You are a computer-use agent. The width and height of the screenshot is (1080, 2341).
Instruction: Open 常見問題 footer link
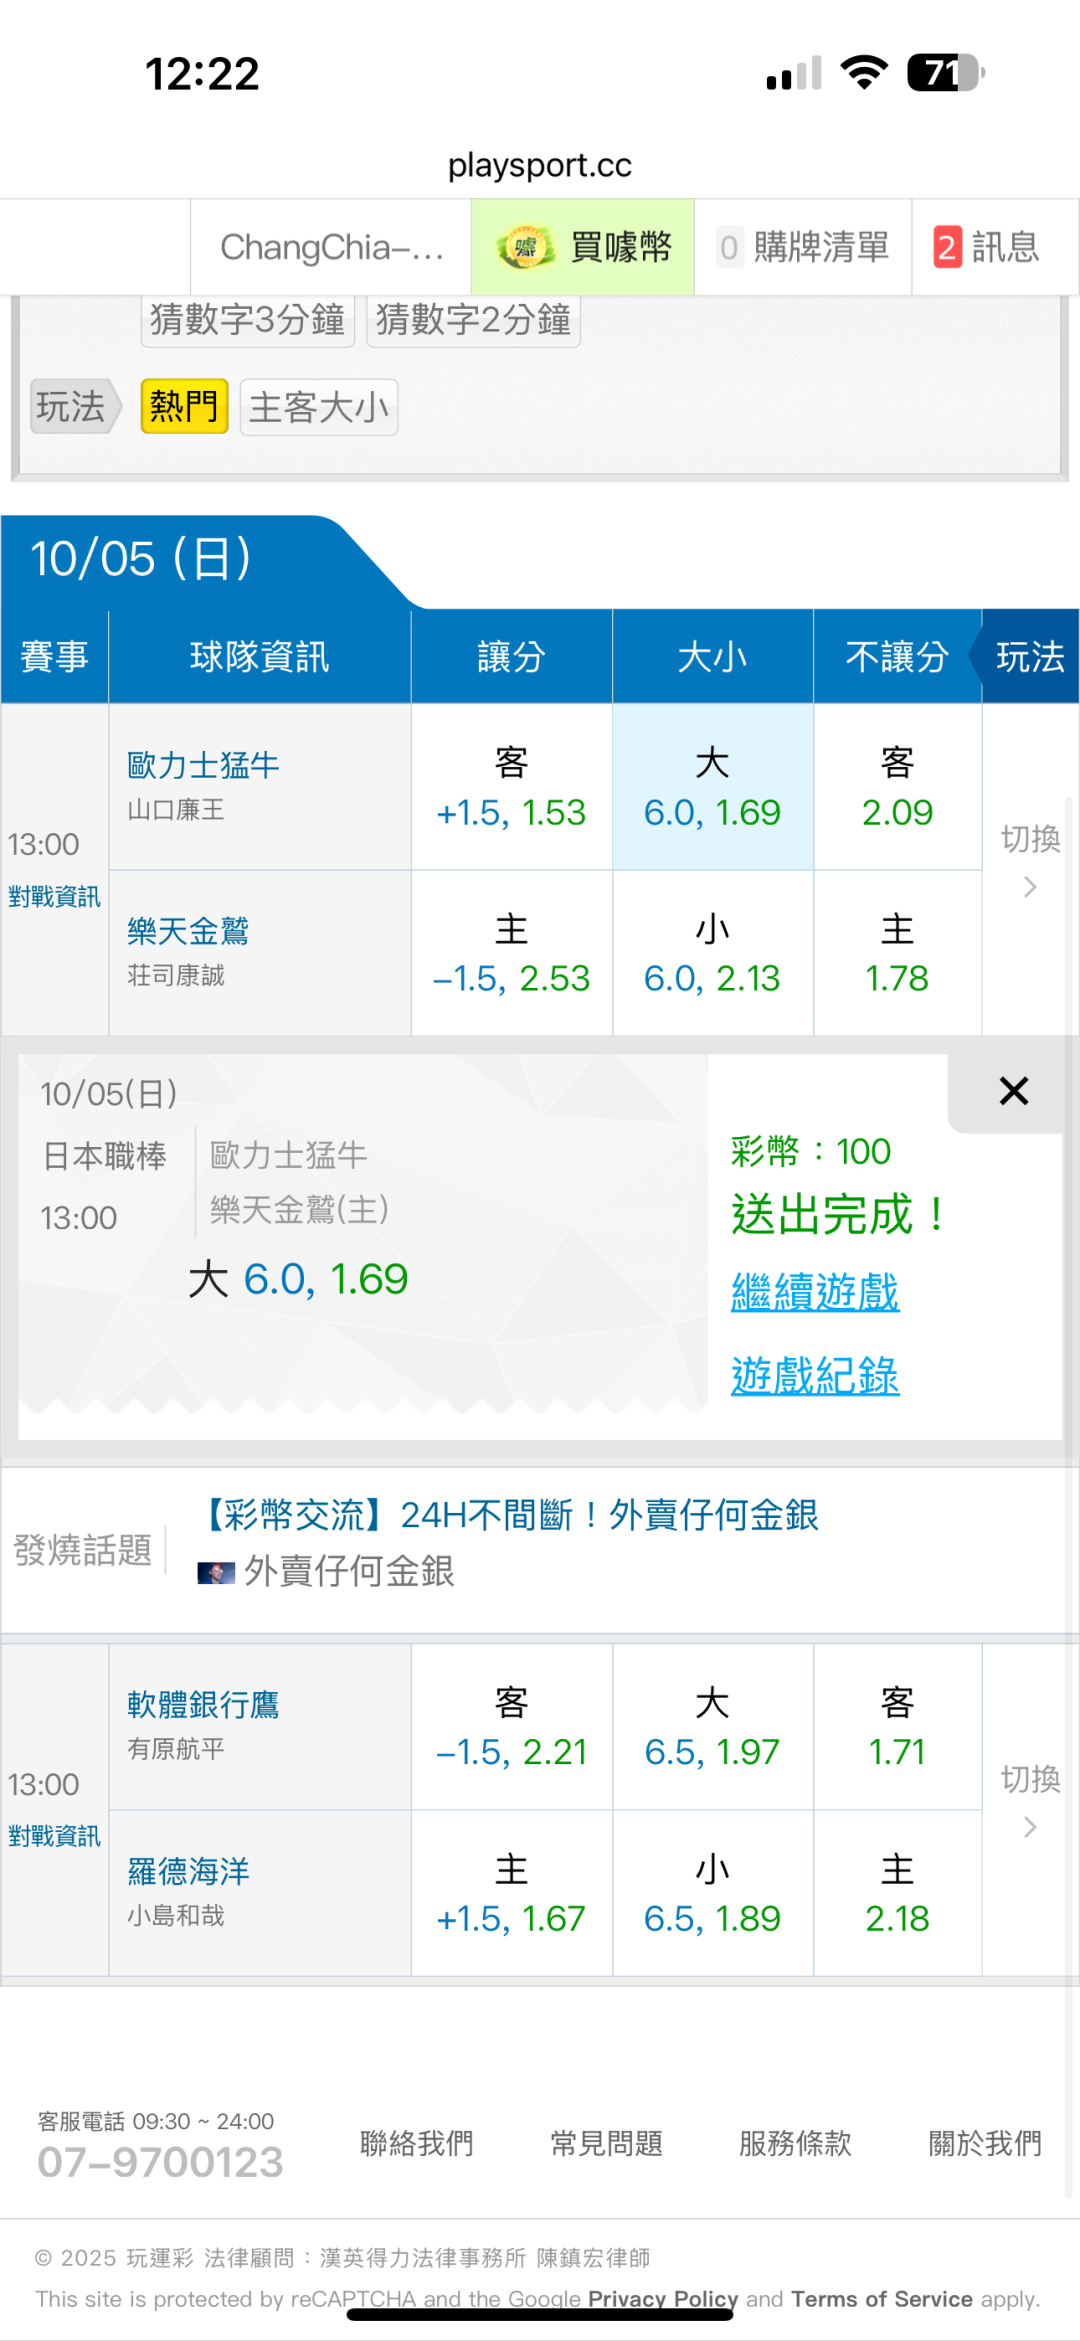point(606,2143)
